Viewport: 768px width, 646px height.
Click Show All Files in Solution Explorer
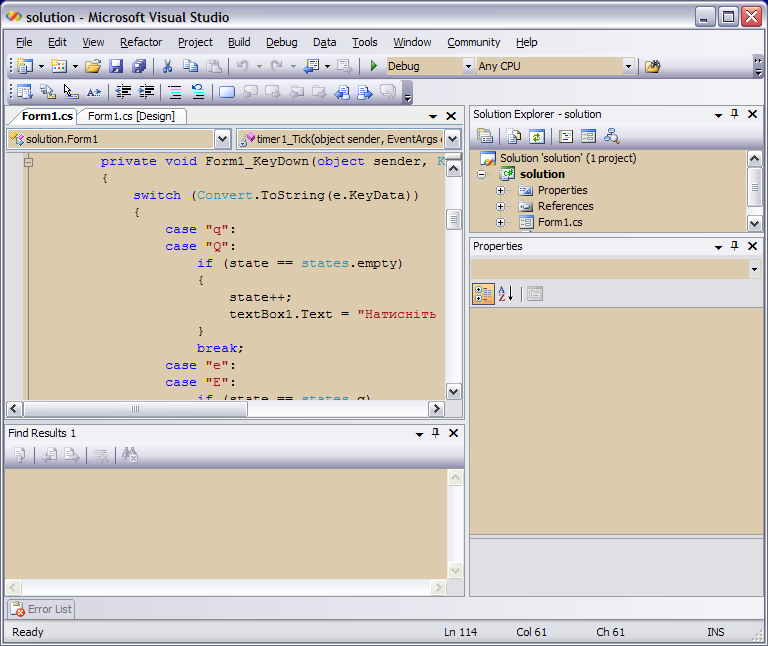[513, 136]
